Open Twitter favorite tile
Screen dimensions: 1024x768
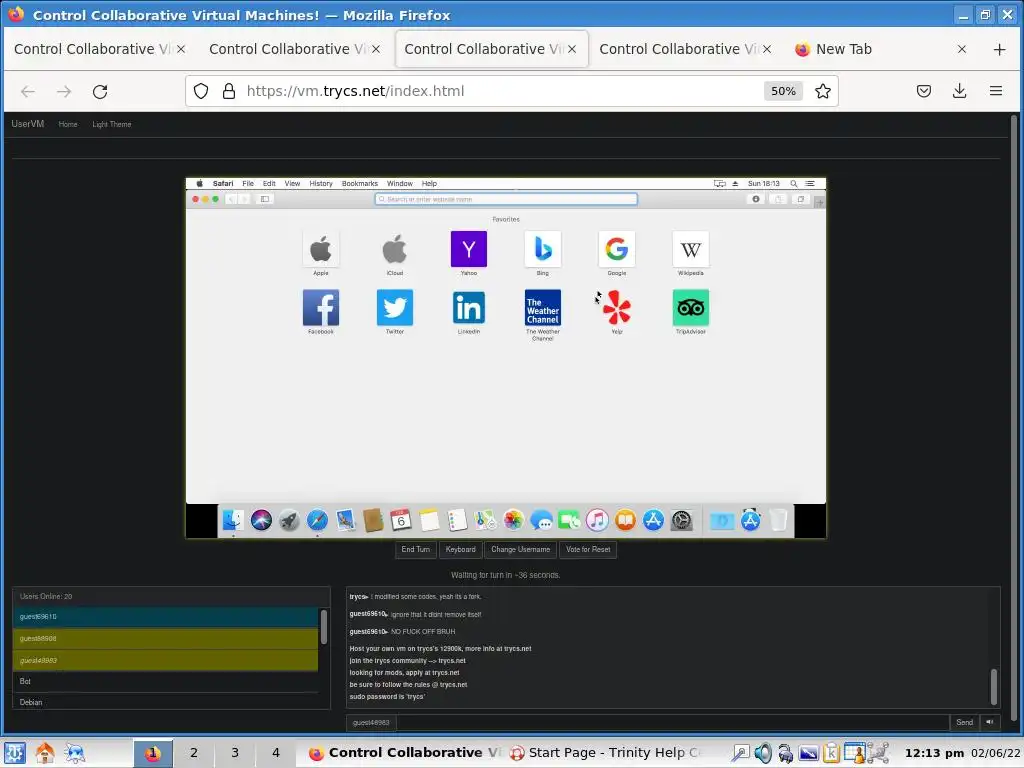(x=394, y=308)
